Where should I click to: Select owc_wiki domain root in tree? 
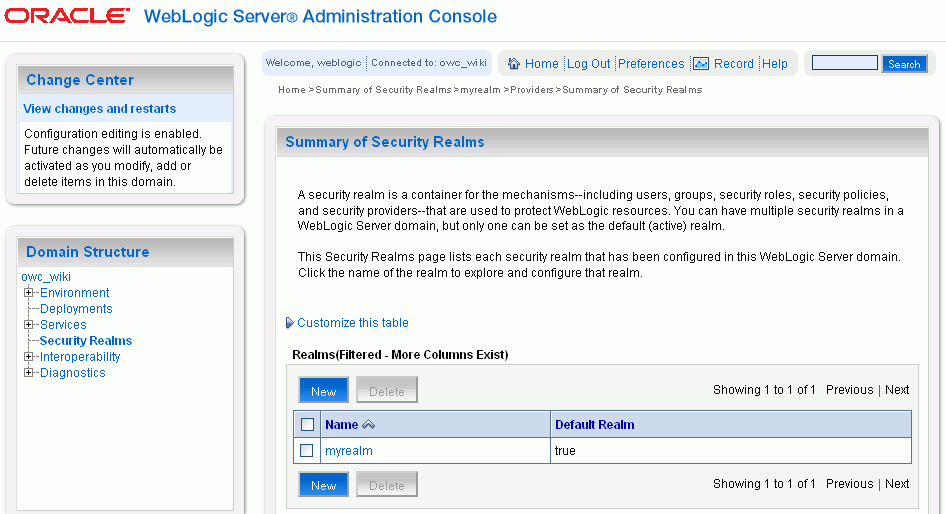click(x=46, y=277)
